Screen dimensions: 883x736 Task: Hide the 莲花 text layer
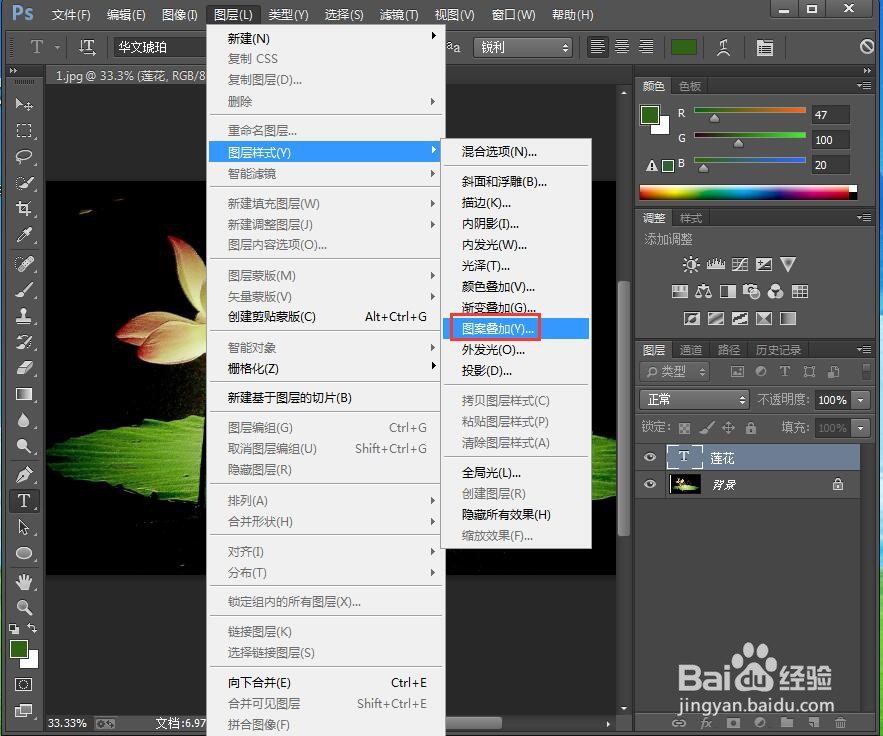(650, 457)
